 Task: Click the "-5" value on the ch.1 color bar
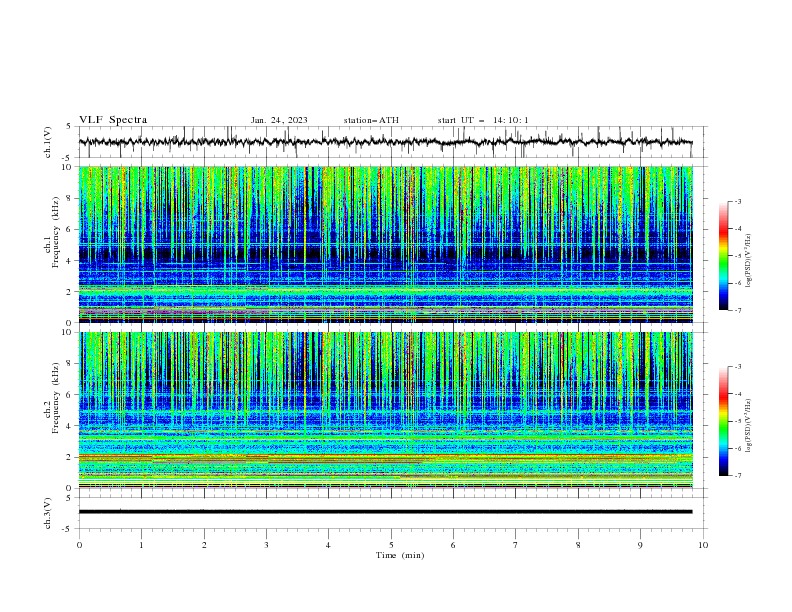[737, 256]
